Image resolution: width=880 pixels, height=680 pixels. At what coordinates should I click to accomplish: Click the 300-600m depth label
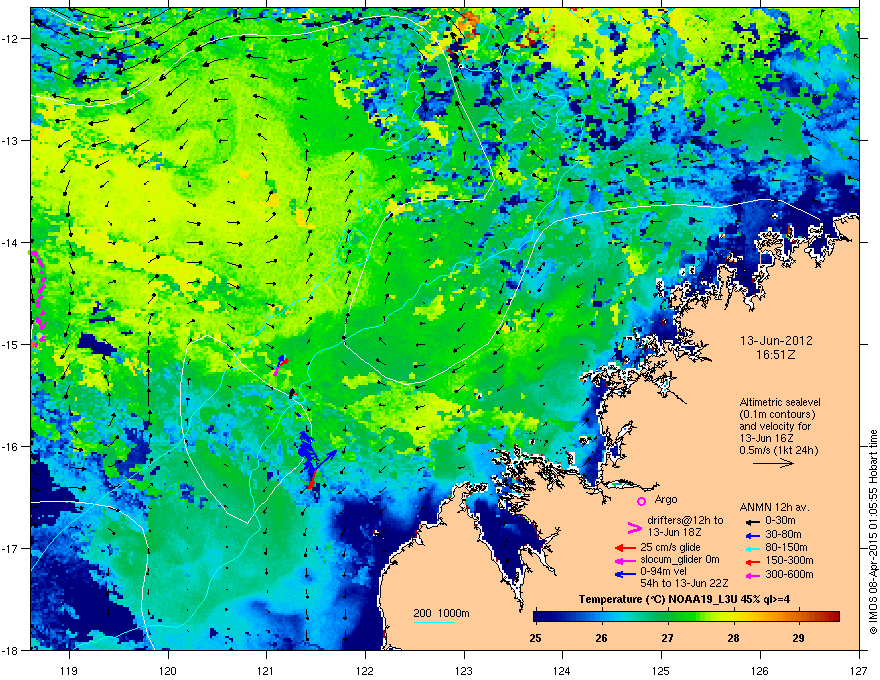(x=789, y=575)
